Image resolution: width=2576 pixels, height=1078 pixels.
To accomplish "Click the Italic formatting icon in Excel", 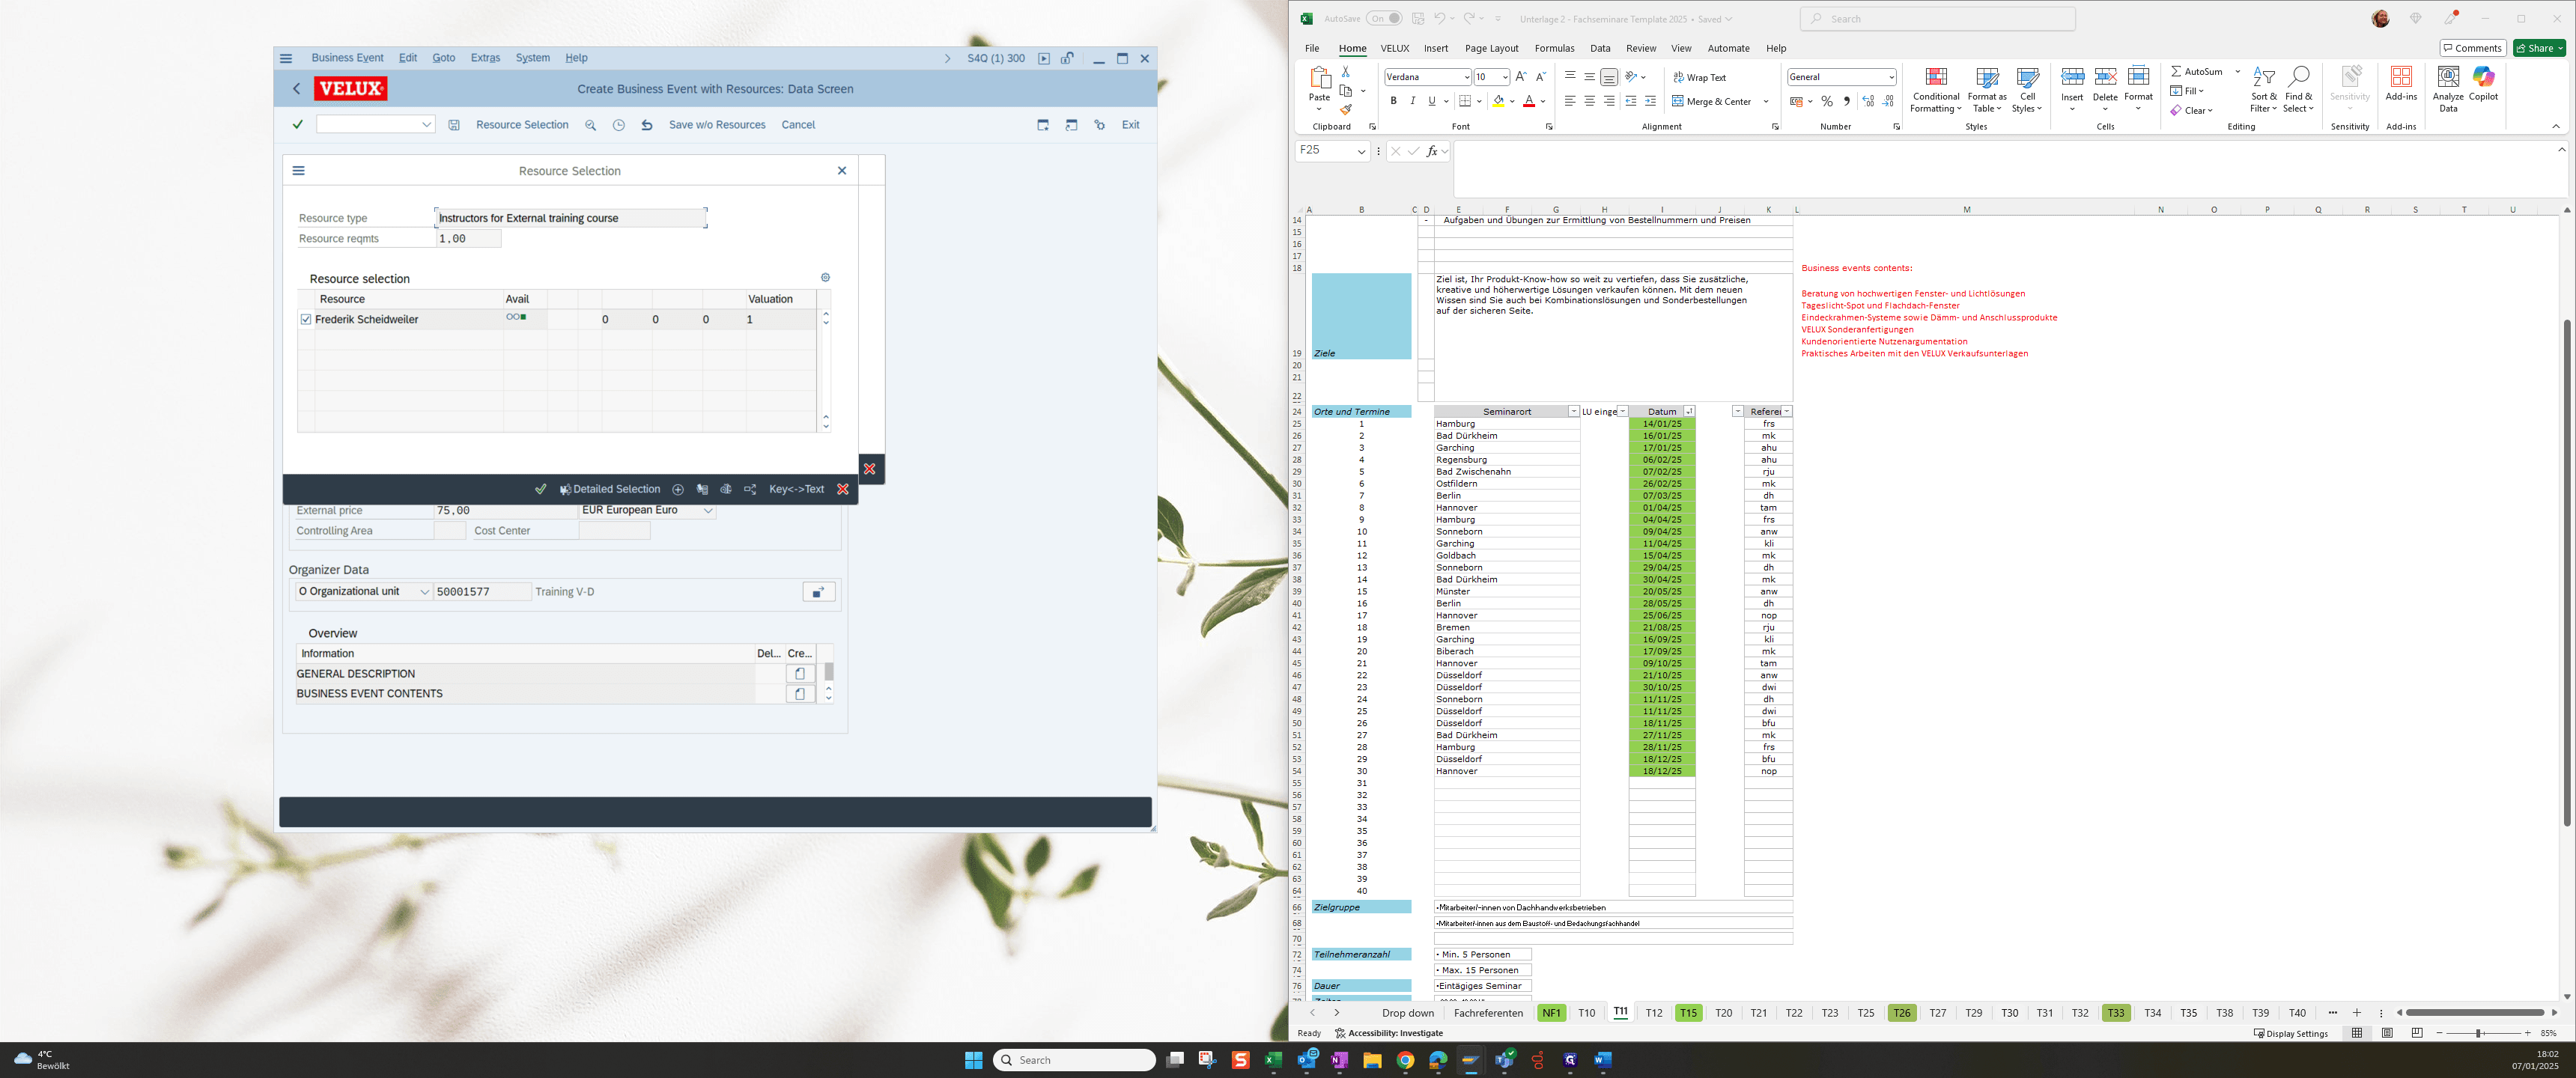I will tap(1412, 101).
